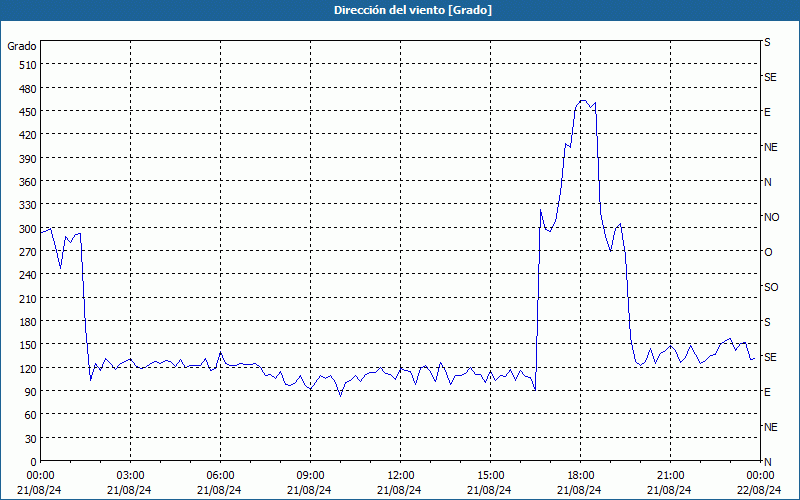Pick the 360 degree axis label

point(29,182)
